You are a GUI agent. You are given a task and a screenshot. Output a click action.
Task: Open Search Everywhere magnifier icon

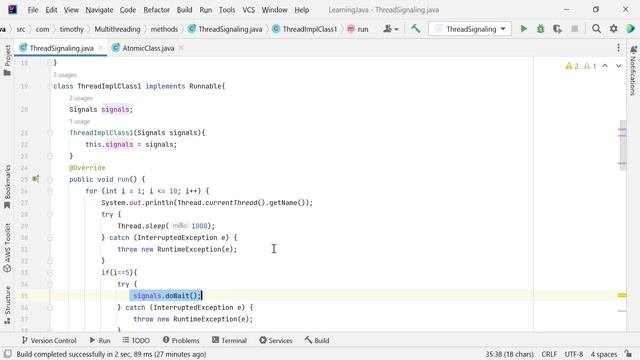(x=596, y=29)
